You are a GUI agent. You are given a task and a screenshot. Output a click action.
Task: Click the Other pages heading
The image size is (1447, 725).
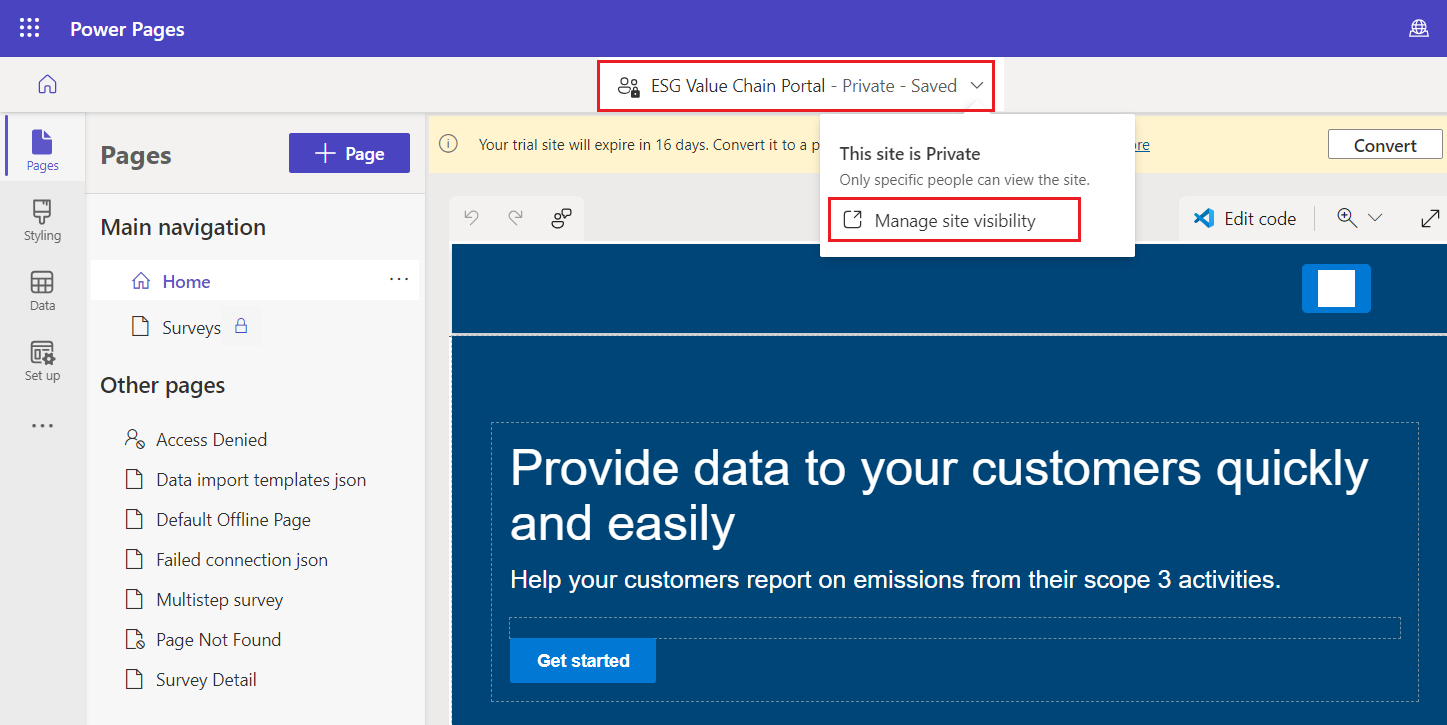[162, 385]
